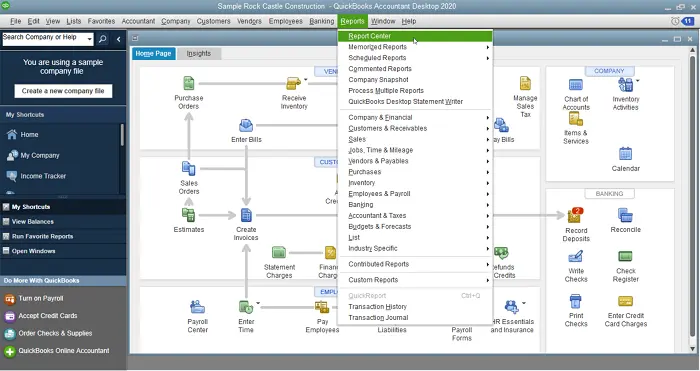Collapse the left icon bar arrow
The image size is (700, 371).
[x=118, y=39]
